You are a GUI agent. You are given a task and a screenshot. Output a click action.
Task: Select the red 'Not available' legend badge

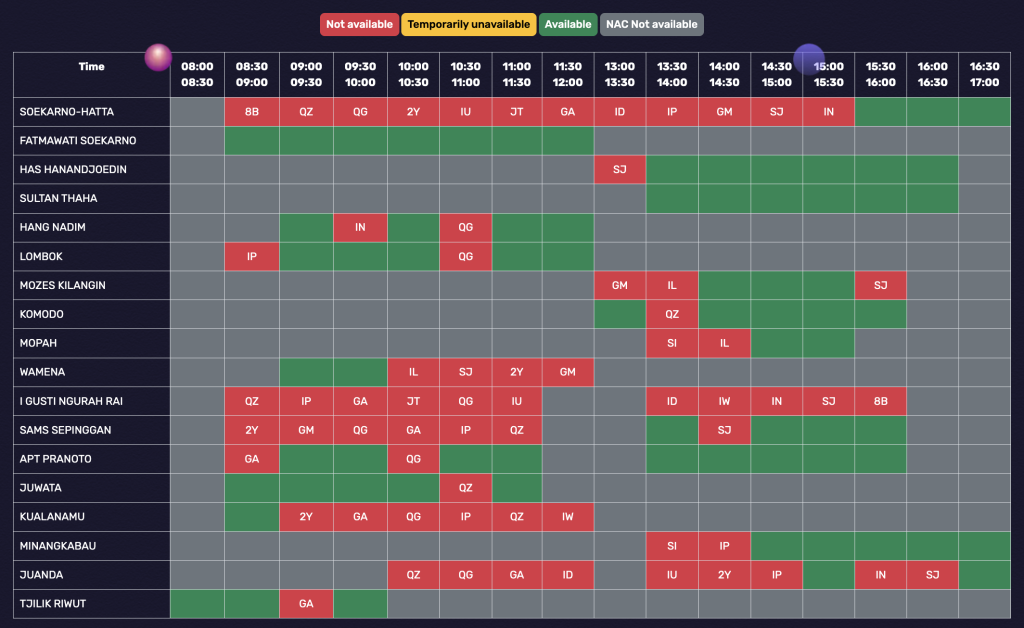(359, 24)
